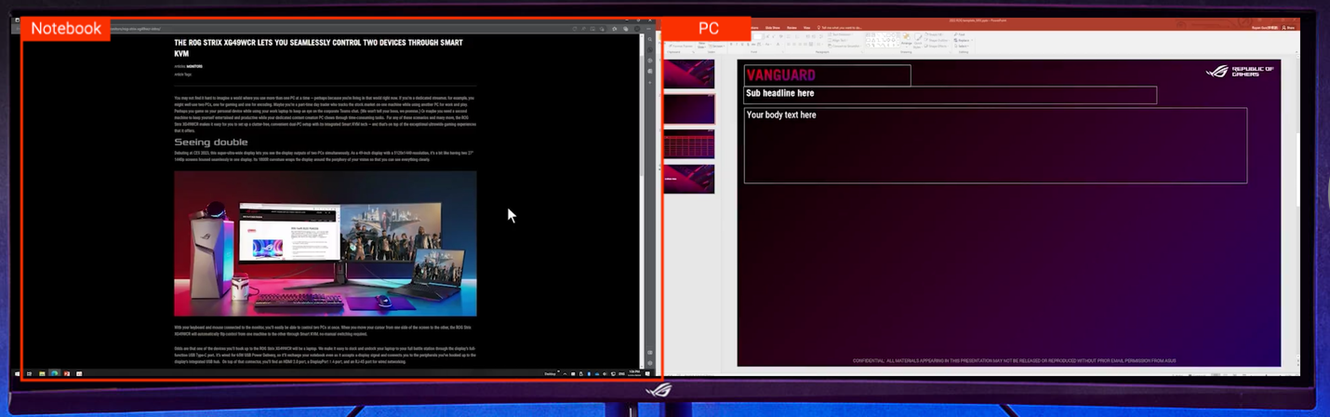Open the Find command in PowerPoint ribbon
The width and height of the screenshot is (1330, 417).
(959, 35)
